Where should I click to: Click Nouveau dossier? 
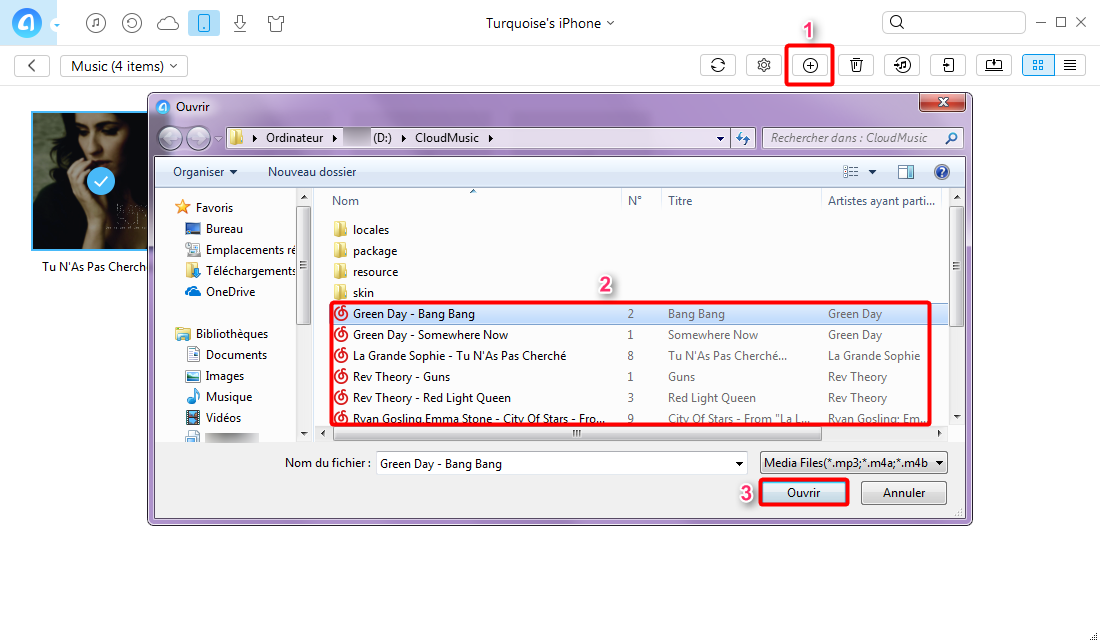312,172
